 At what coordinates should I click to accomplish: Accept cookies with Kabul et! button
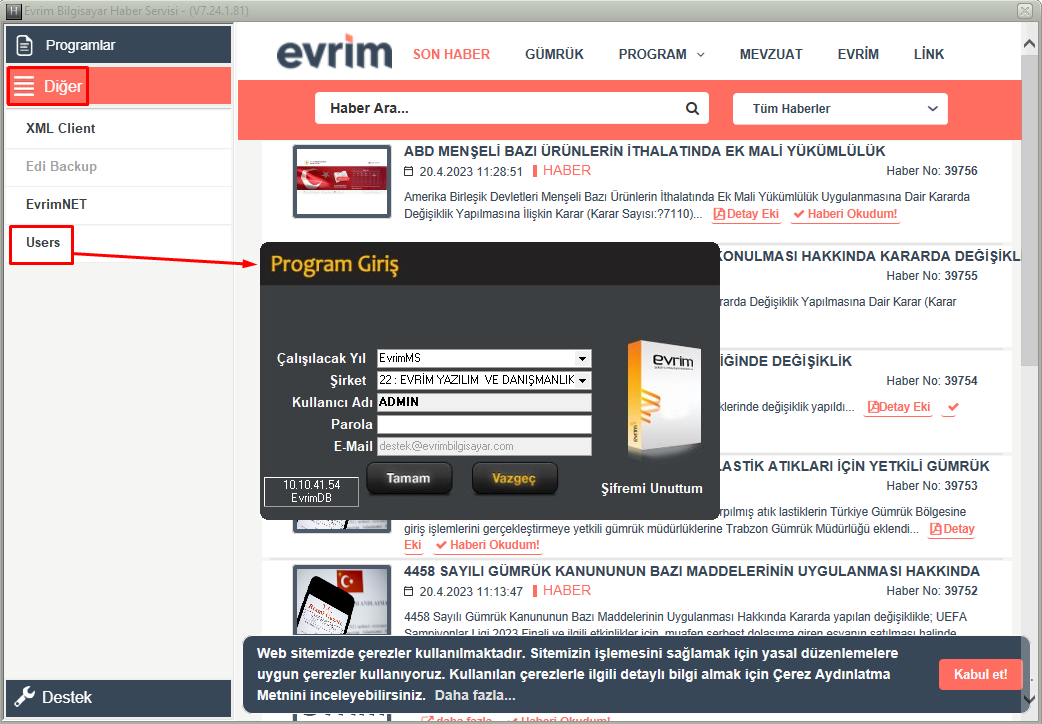[x=980, y=675]
